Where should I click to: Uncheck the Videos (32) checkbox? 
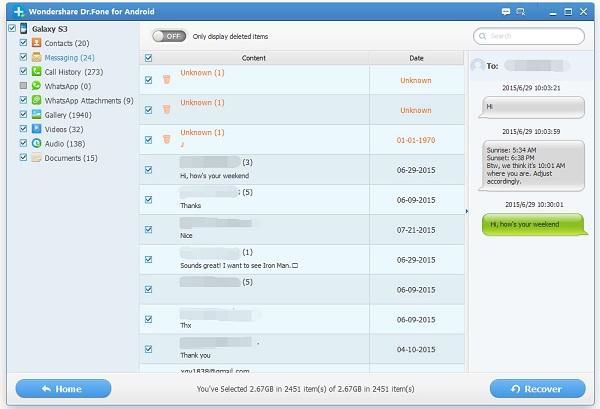(x=23, y=129)
